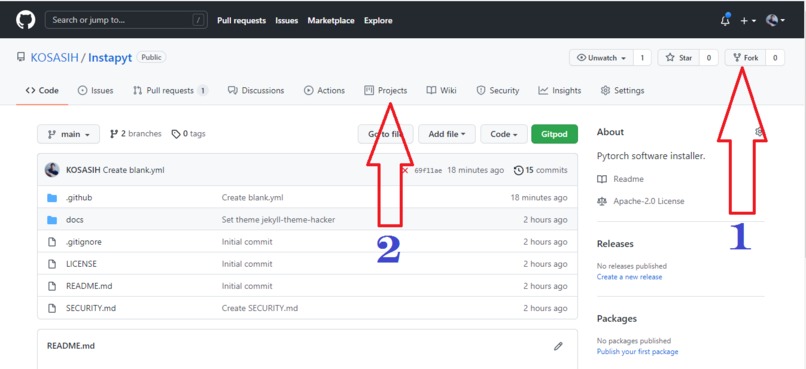Viewport: 806px width, 369px height.
Task: Open the KOSASIH commit author avatar
Action: [x=52, y=170]
